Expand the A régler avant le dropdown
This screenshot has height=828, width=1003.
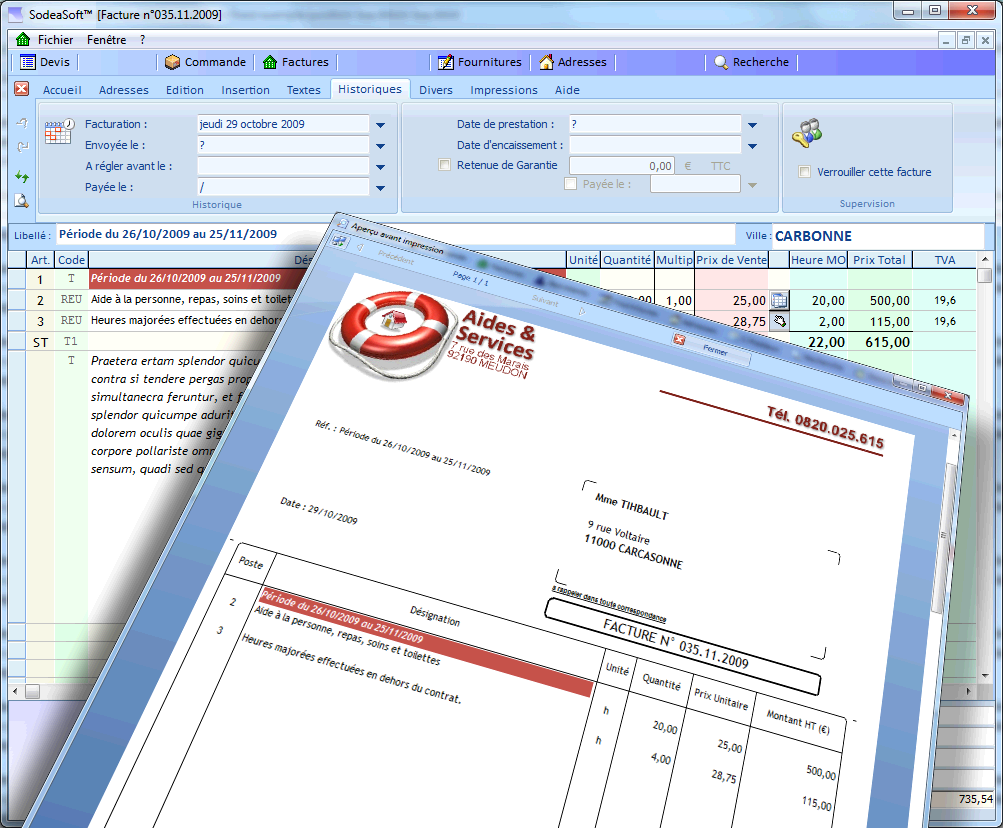(381, 167)
